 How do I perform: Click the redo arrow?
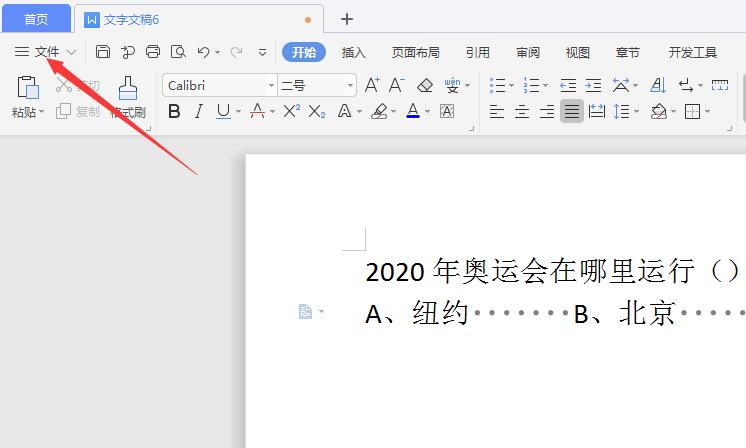pos(236,52)
